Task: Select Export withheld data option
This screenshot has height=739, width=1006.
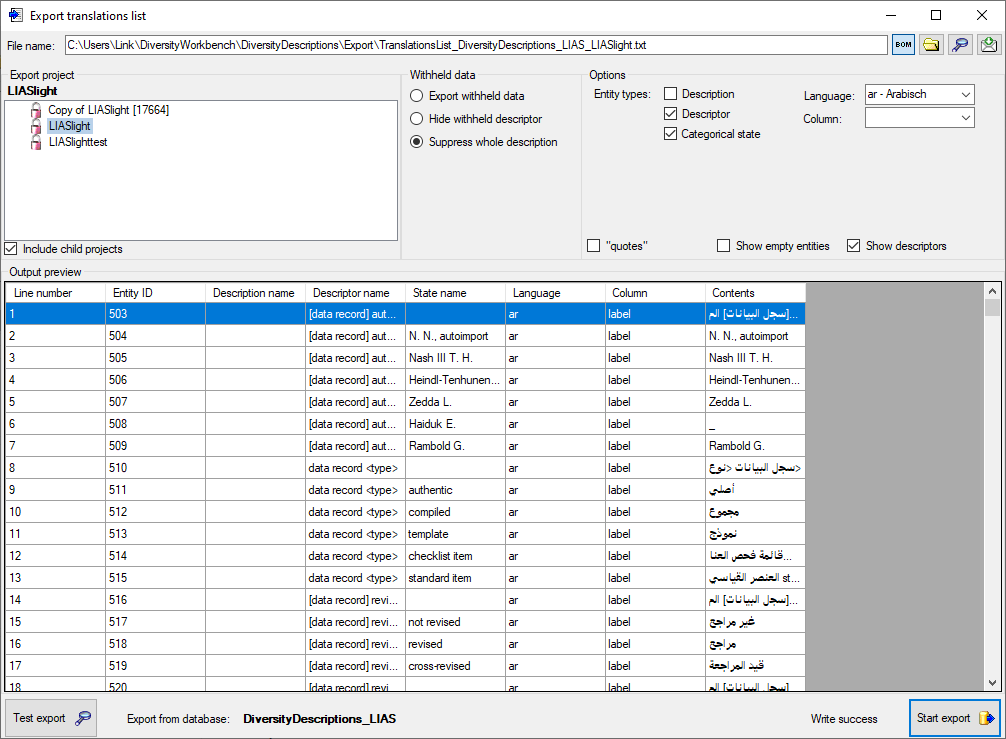Action: click(x=417, y=96)
